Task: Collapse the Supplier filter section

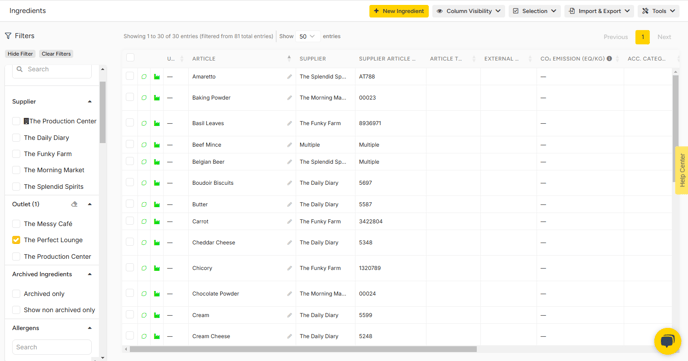Action: pyautogui.click(x=90, y=102)
